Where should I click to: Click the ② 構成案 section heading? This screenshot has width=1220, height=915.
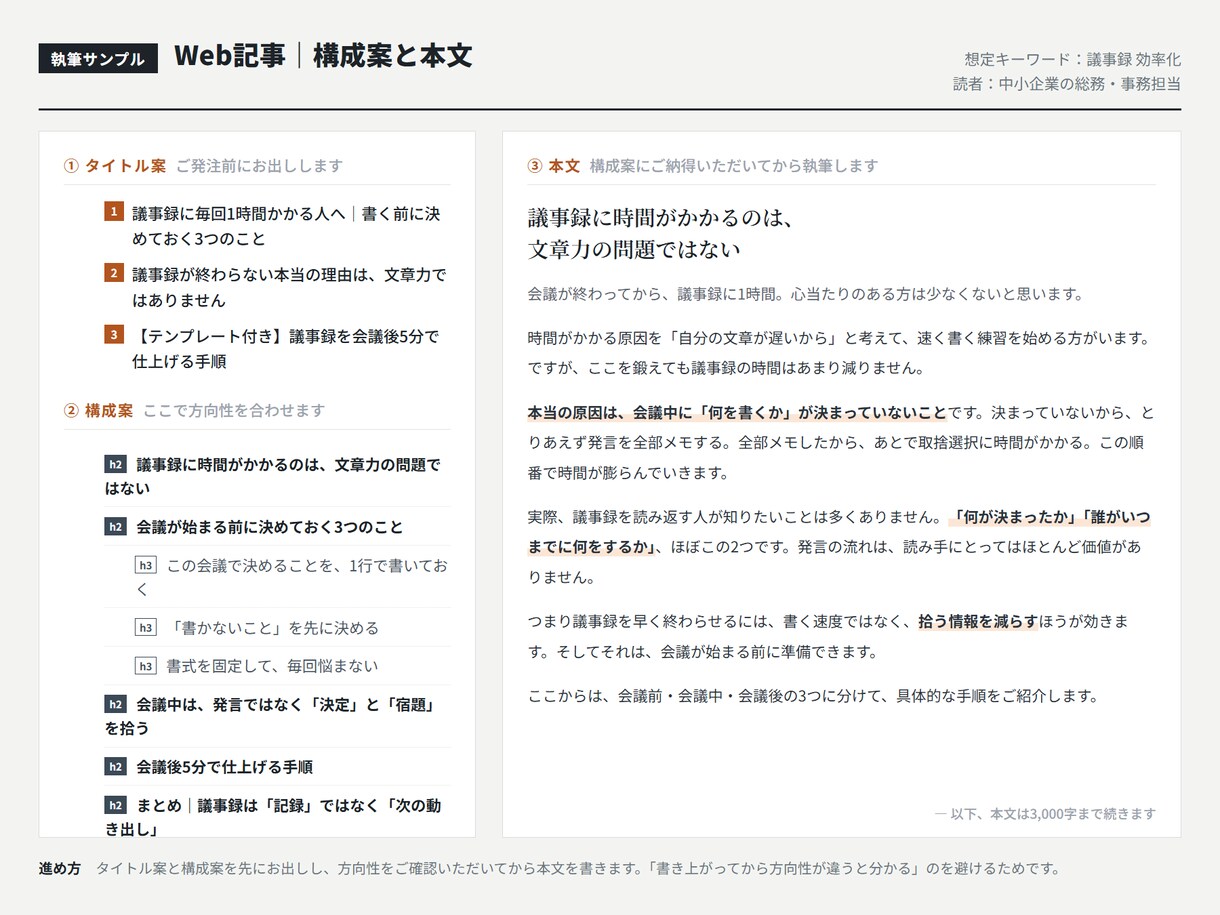pos(98,410)
